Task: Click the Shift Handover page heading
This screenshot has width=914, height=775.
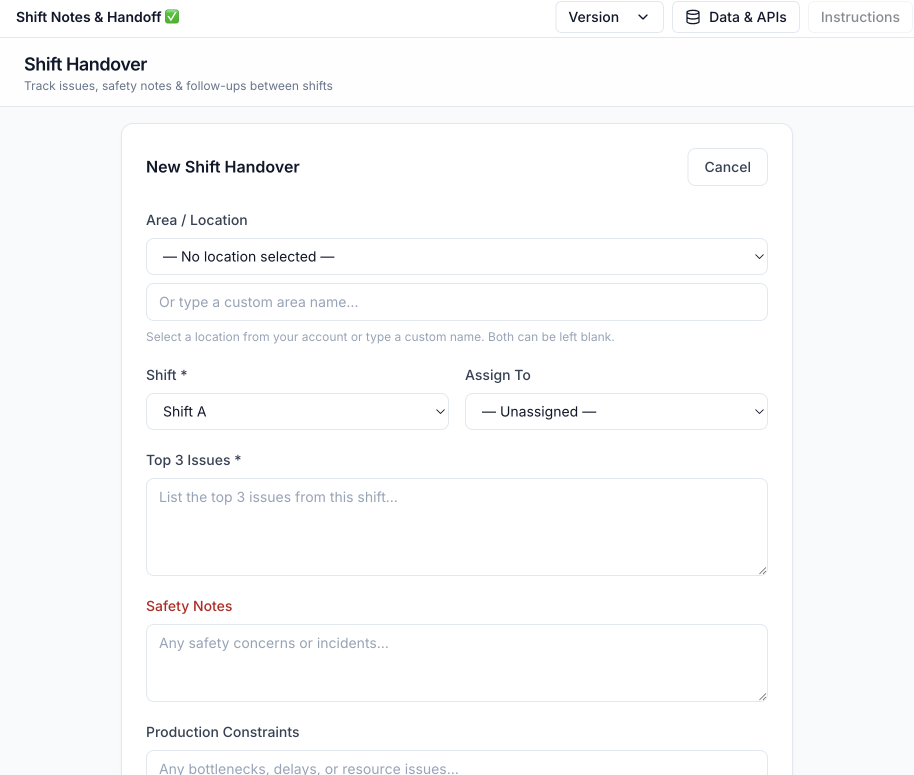Action: (x=85, y=64)
